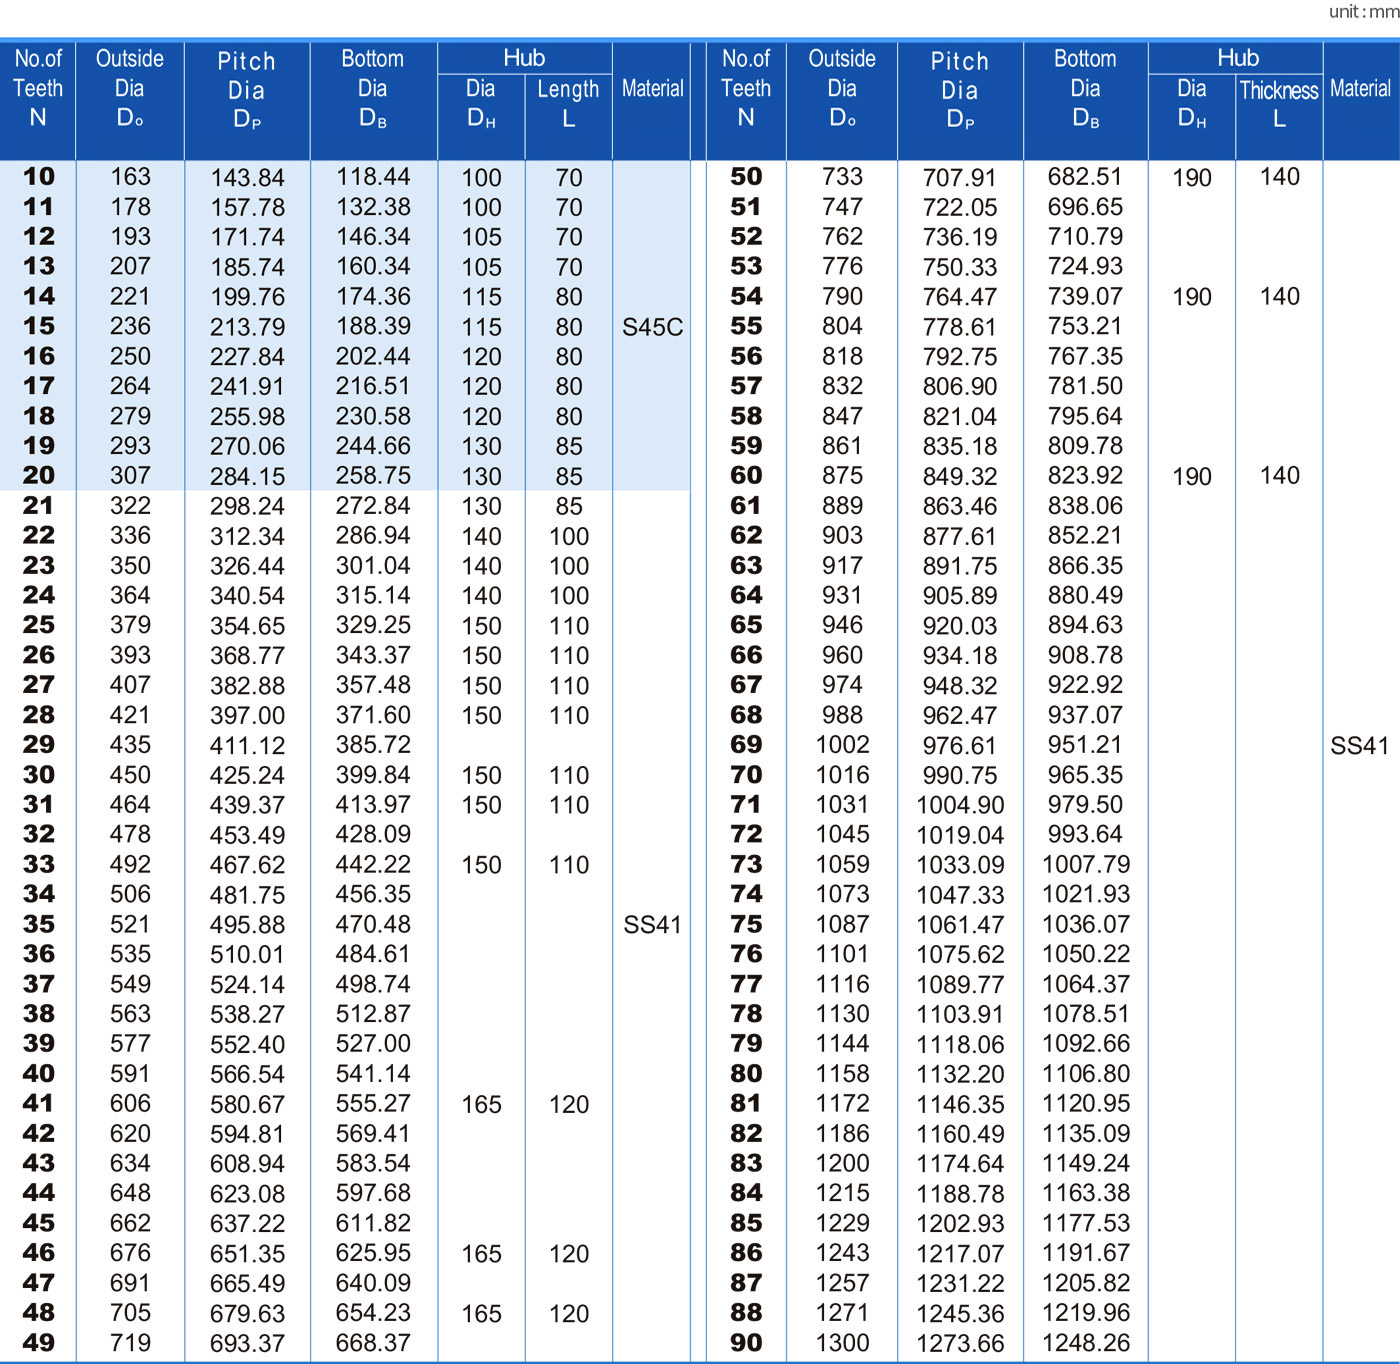The image size is (1400, 1364).
Task: Click bottom diameter value 188.39
Action: tap(373, 326)
